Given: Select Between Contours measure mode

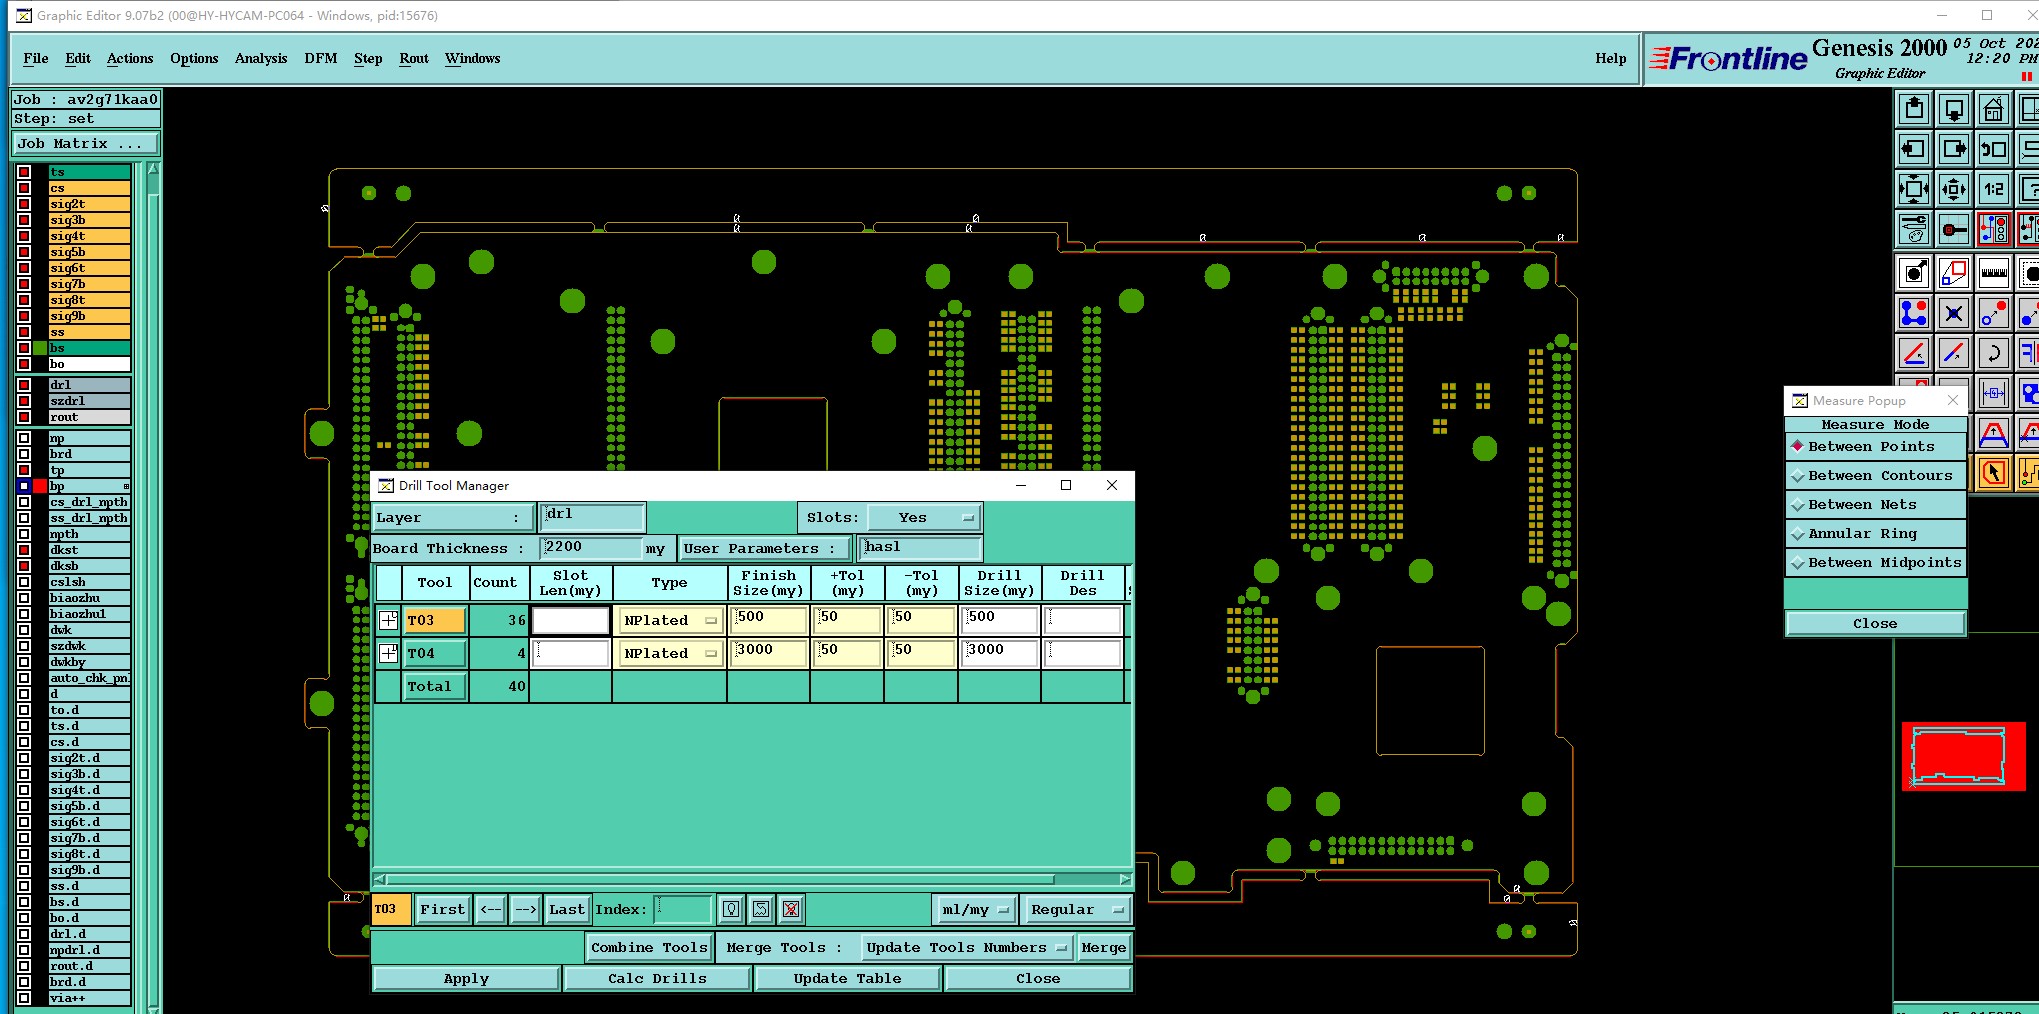Looking at the screenshot, I should pyautogui.click(x=1875, y=476).
